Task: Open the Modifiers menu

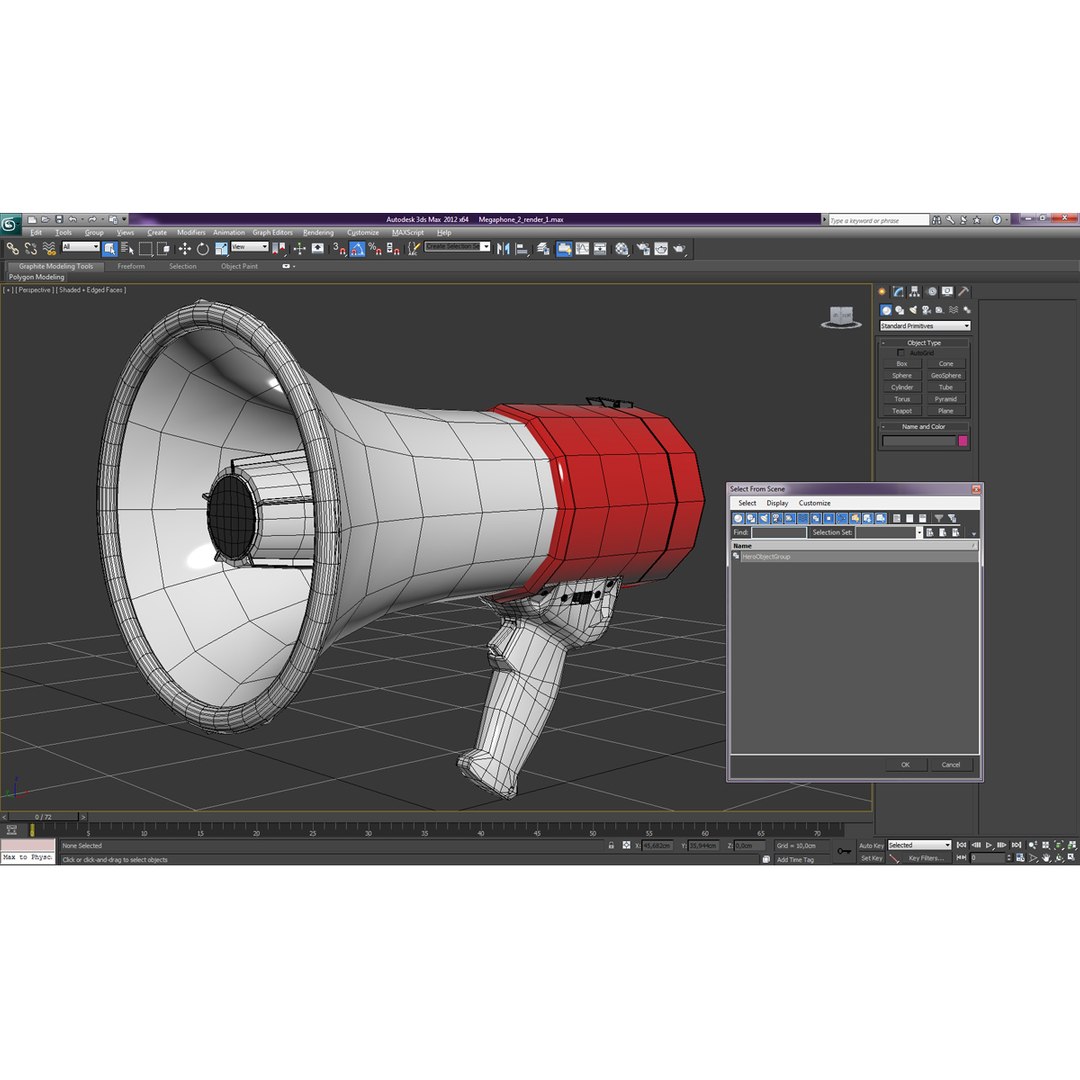Action: point(191,233)
